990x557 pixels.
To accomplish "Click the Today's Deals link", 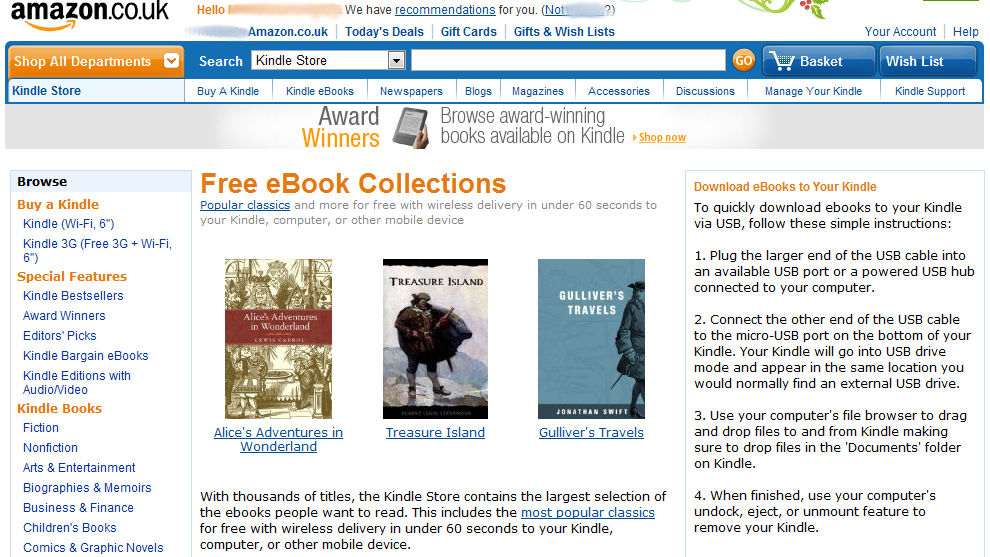I will pos(384,32).
